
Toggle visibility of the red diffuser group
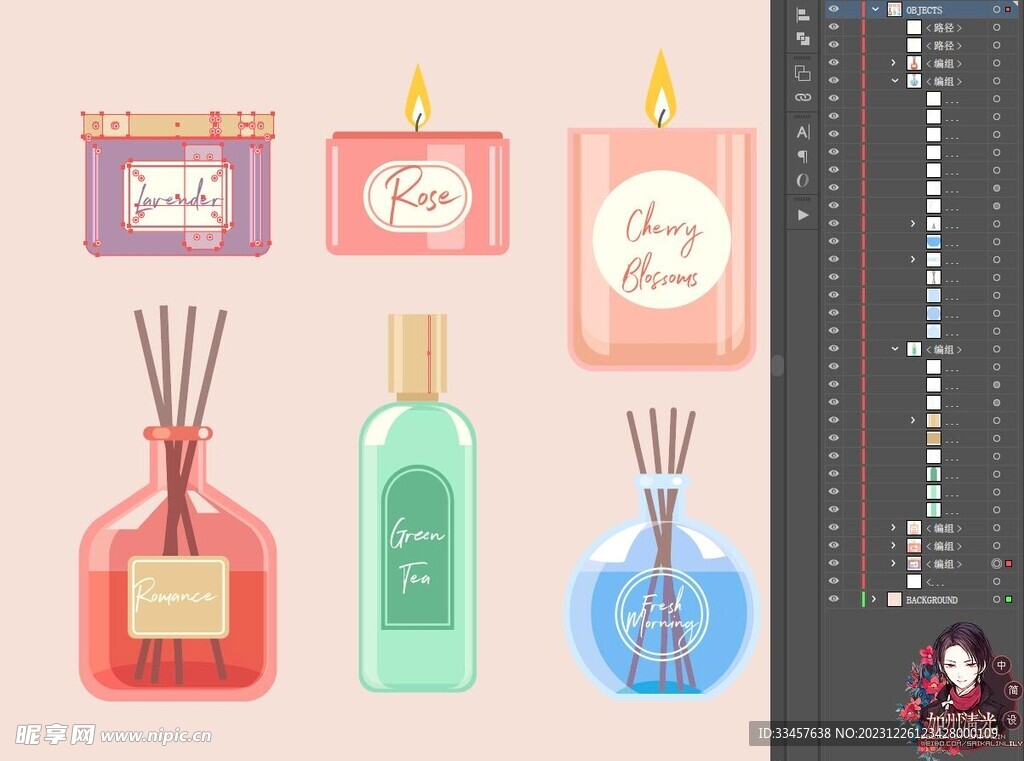click(x=833, y=63)
